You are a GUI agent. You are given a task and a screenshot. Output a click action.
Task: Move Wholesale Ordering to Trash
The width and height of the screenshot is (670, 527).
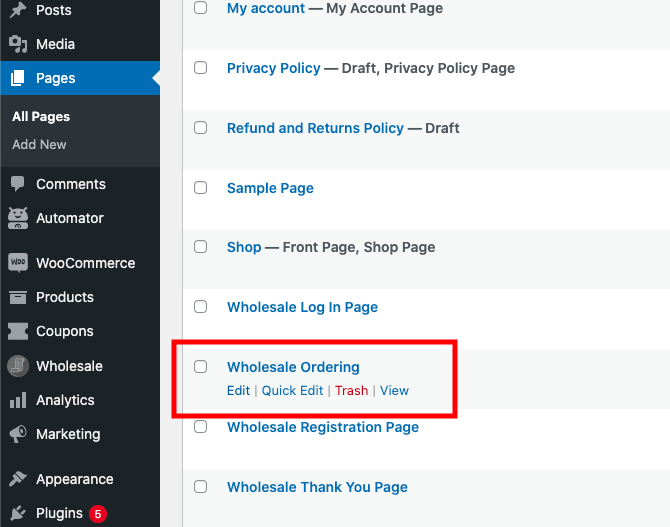click(351, 390)
